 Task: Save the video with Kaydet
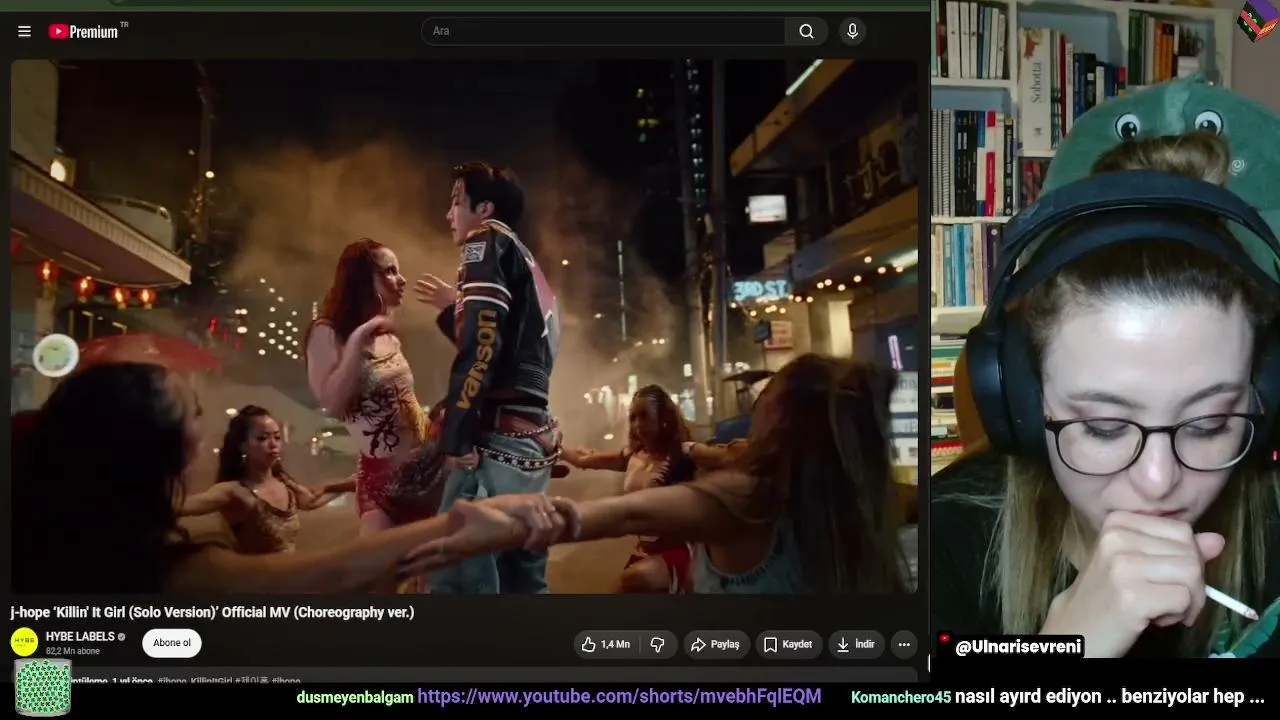pyautogui.click(x=788, y=645)
